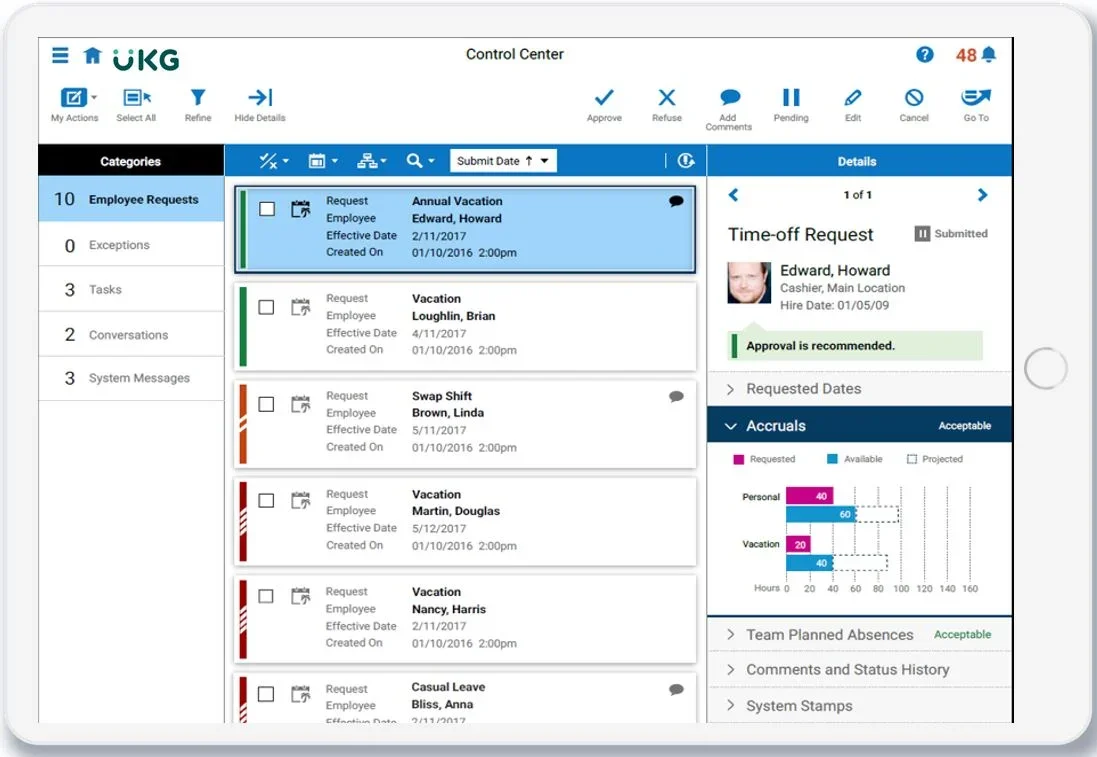Open comment bubble on Swap Shift request

pyautogui.click(x=676, y=397)
